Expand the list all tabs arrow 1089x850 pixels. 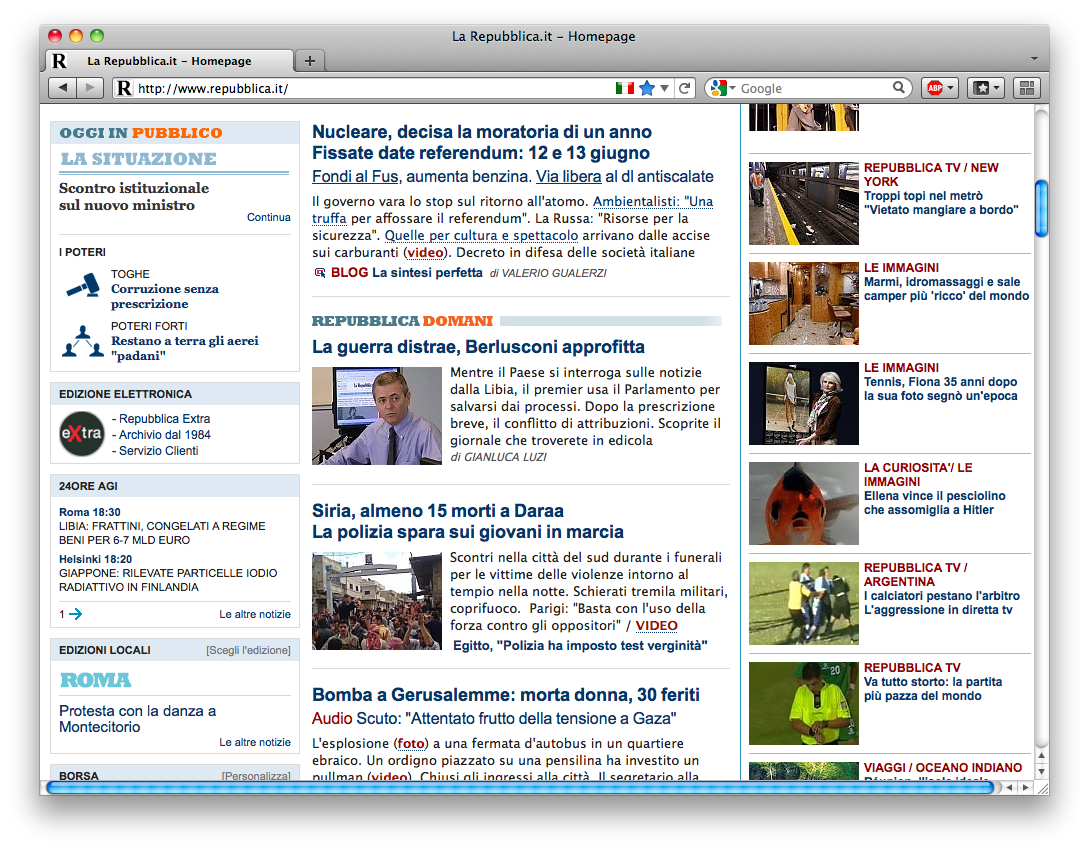(x=1034, y=60)
